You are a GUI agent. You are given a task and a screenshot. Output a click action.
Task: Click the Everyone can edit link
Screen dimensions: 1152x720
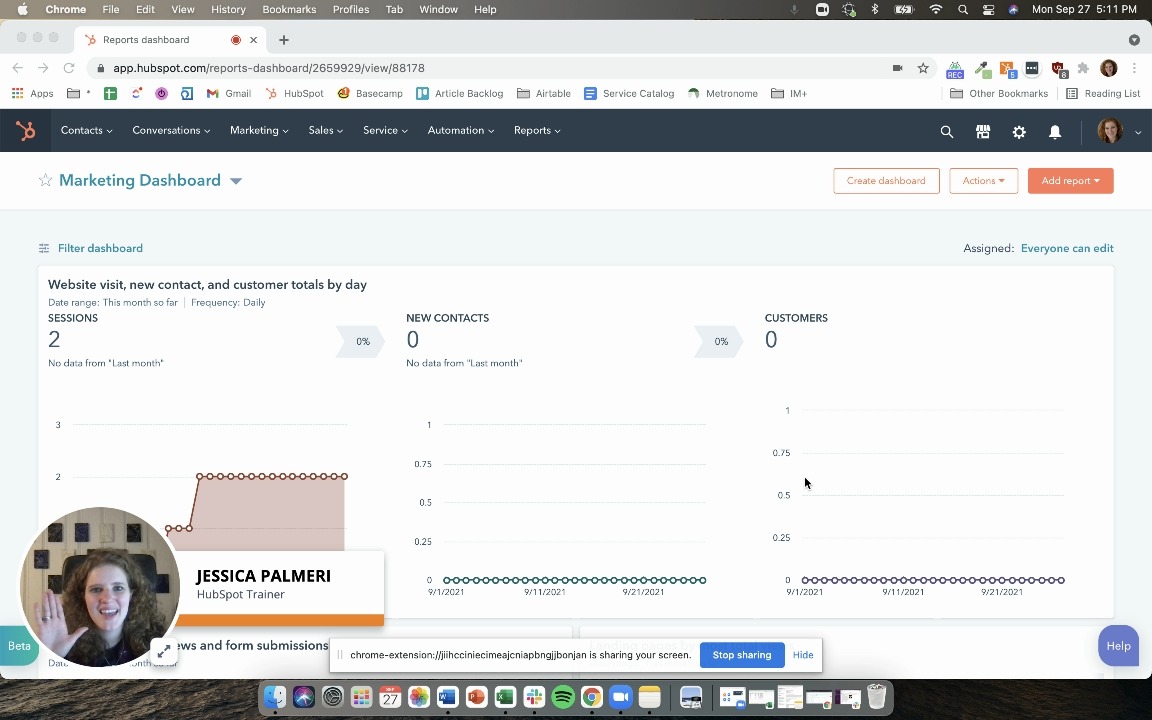(1066, 249)
